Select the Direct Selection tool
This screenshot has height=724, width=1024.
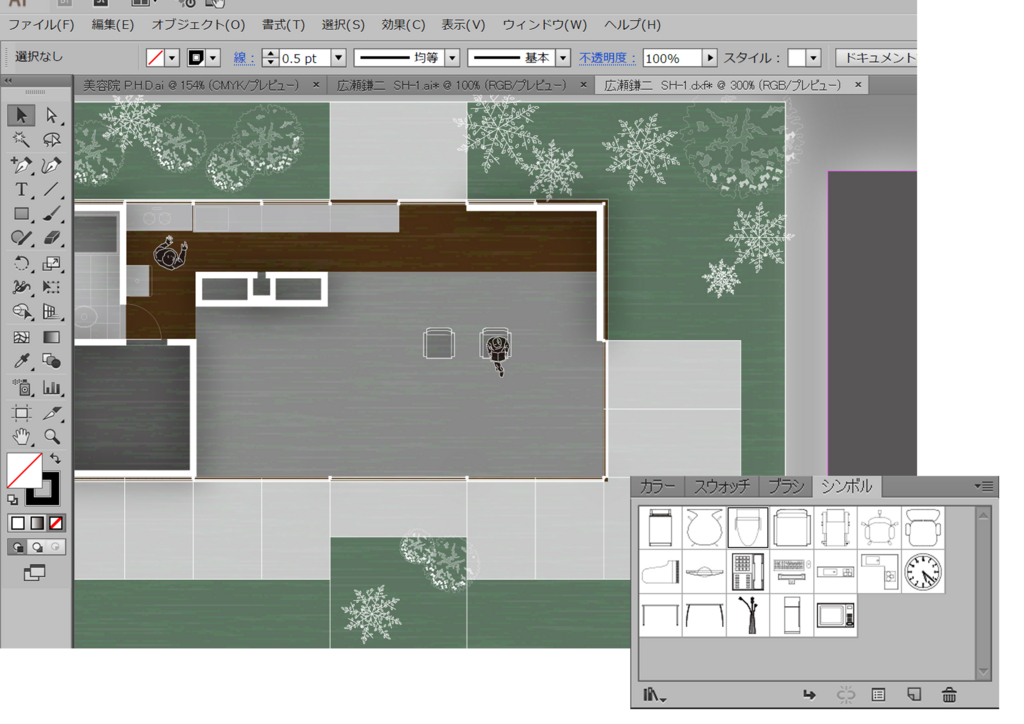pos(52,116)
